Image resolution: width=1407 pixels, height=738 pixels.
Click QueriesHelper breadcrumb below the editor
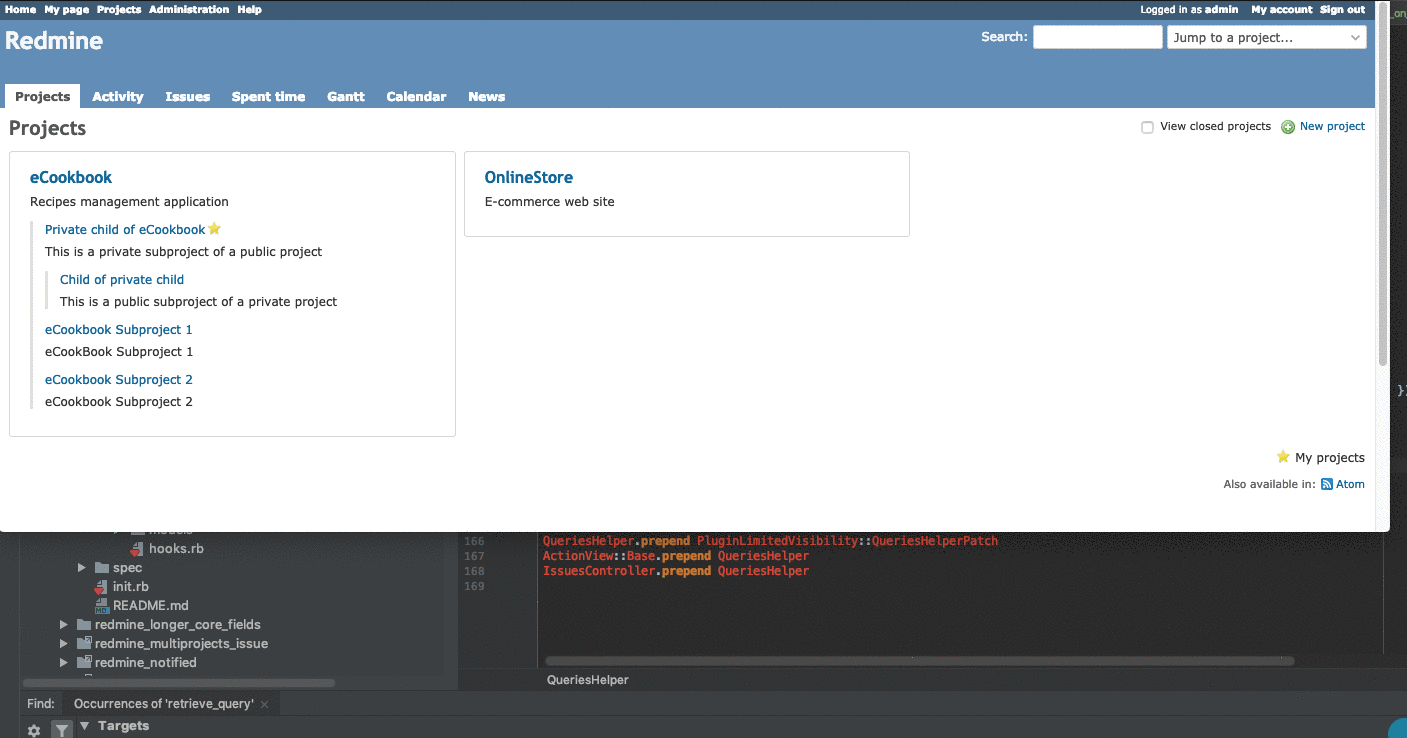click(588, 680)
